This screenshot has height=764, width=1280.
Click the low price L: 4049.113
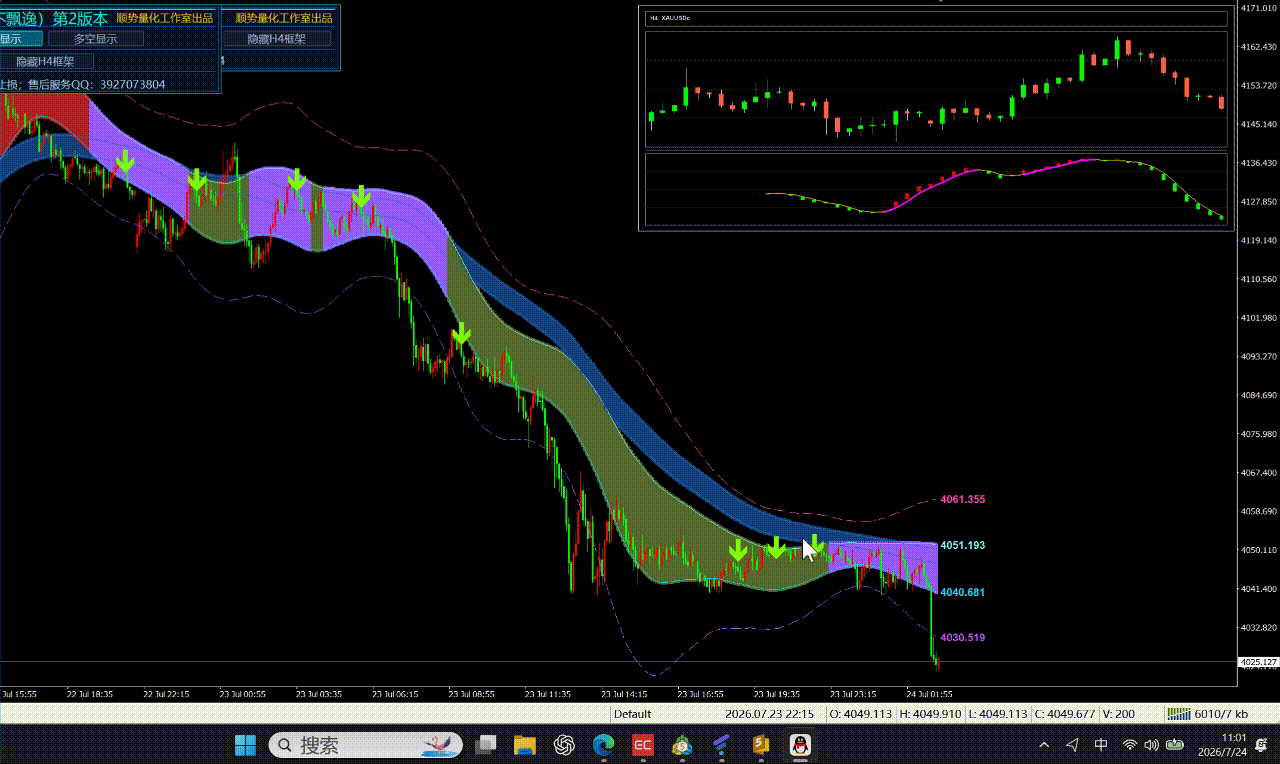coord(998,714)
